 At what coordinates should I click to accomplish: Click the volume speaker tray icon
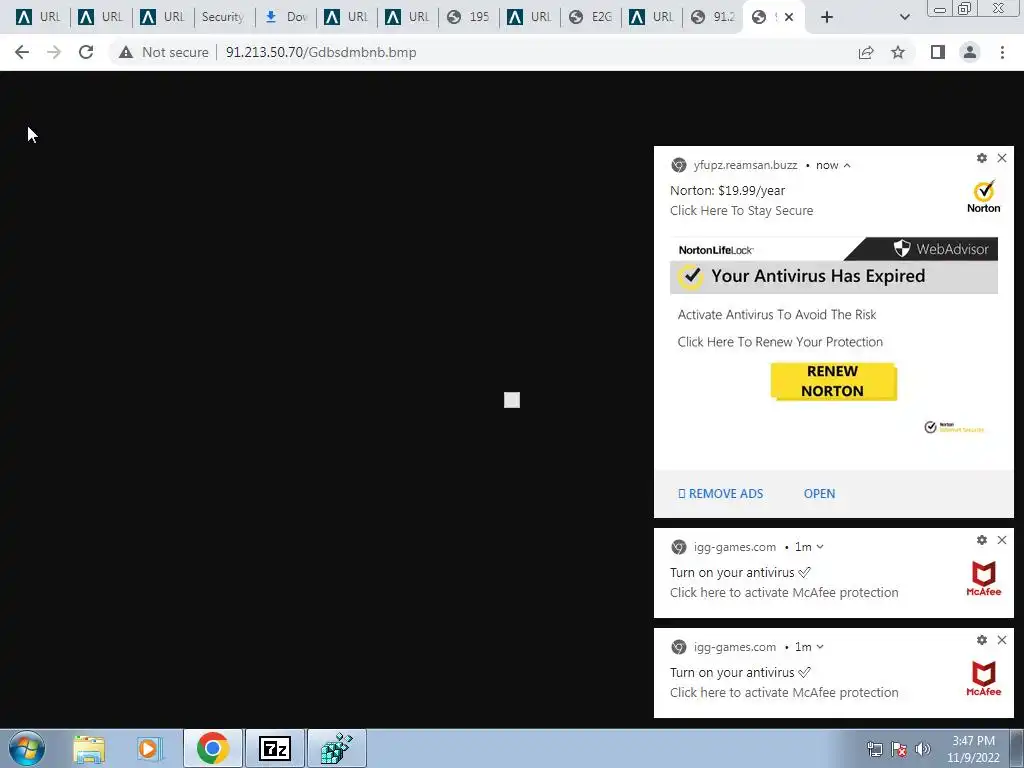pyautogui.click(x=923, y=749)
